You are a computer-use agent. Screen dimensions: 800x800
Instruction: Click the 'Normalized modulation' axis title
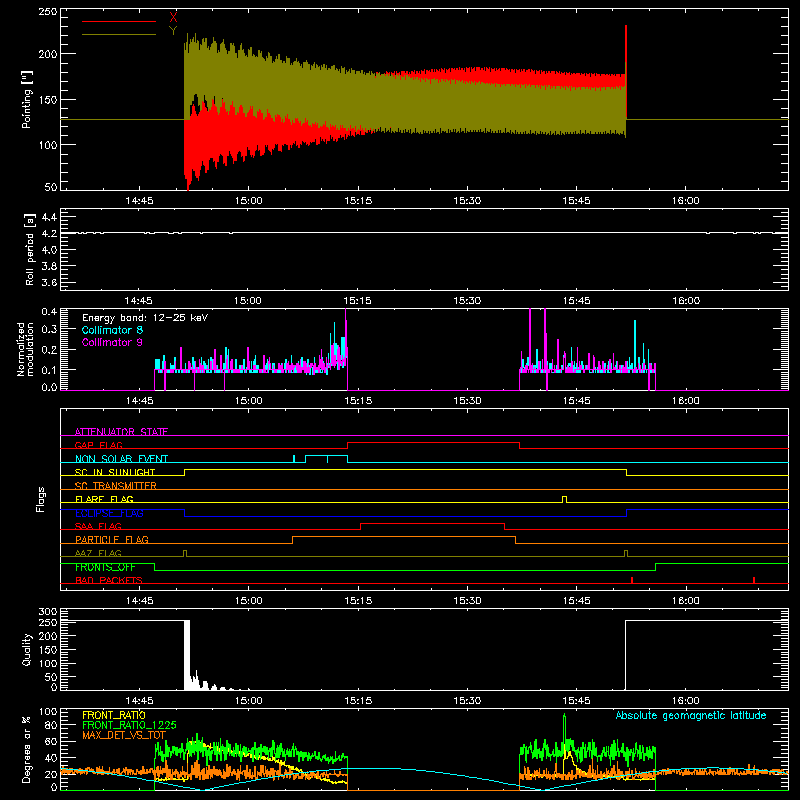[x=25, y=349]
